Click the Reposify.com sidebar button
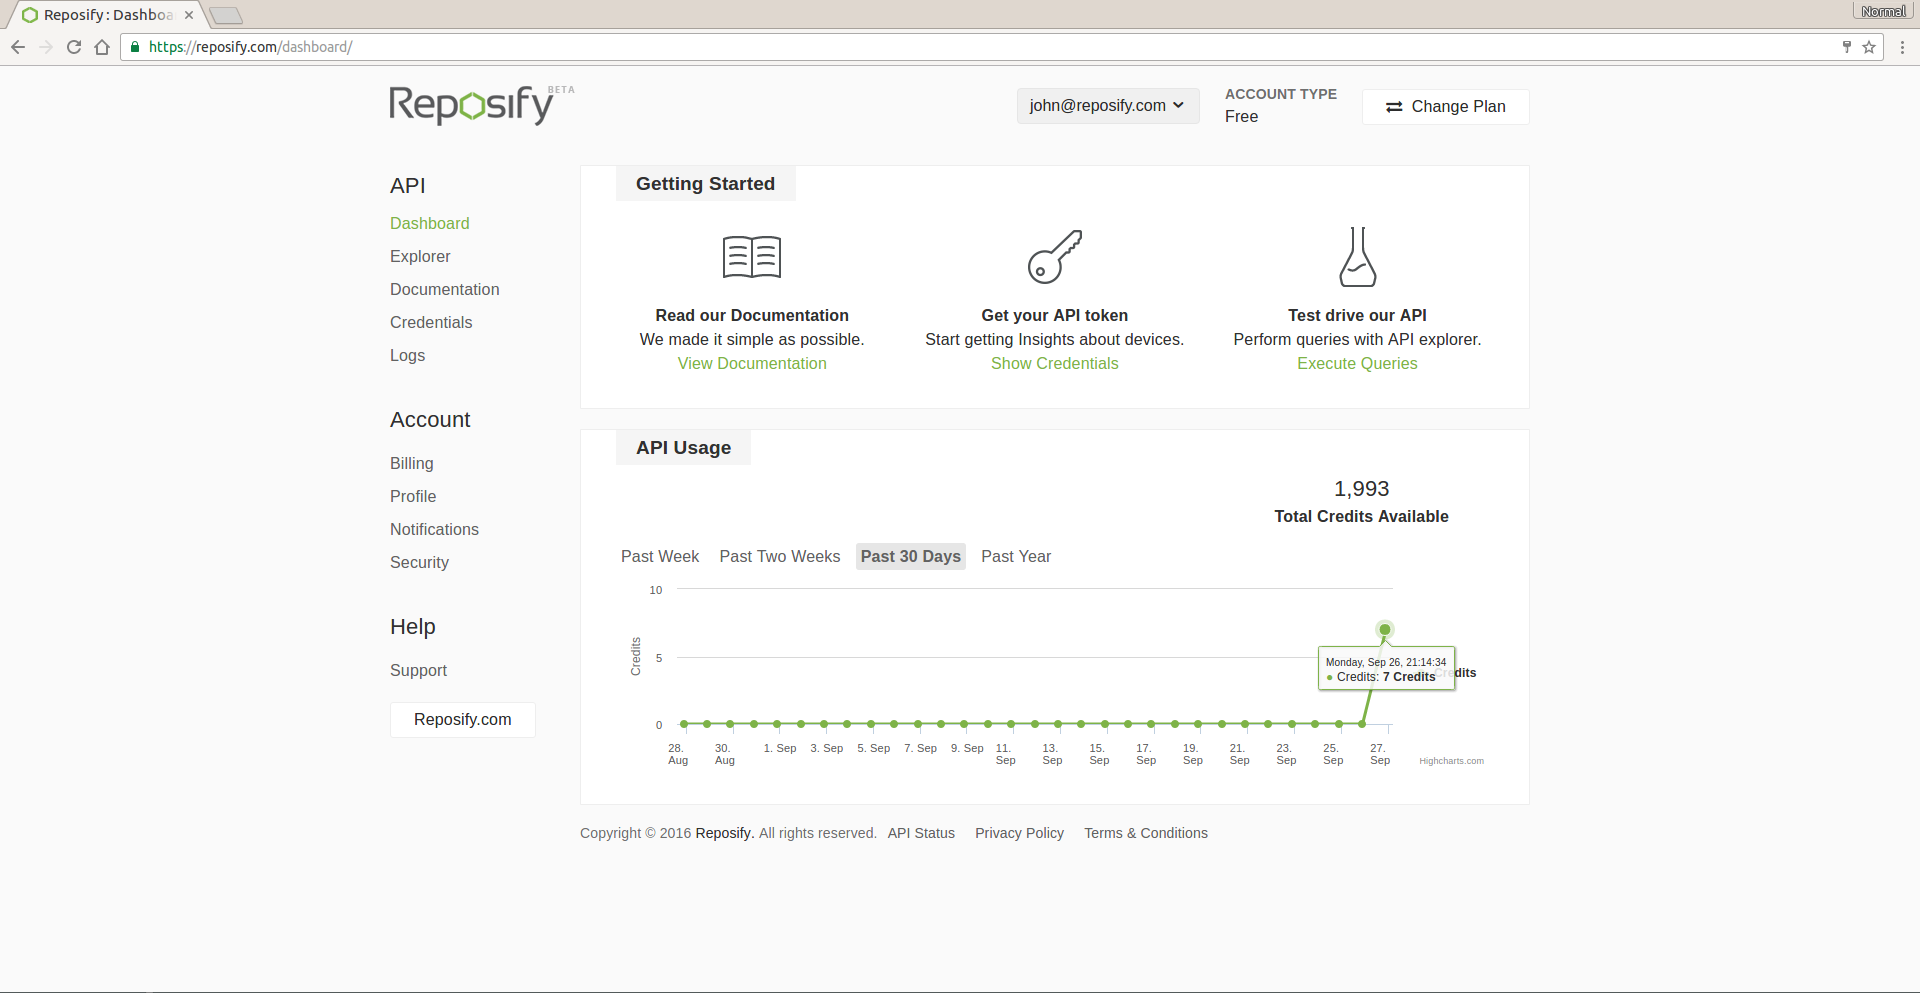This screenshot has height=993, width=1920. (462, 720)
